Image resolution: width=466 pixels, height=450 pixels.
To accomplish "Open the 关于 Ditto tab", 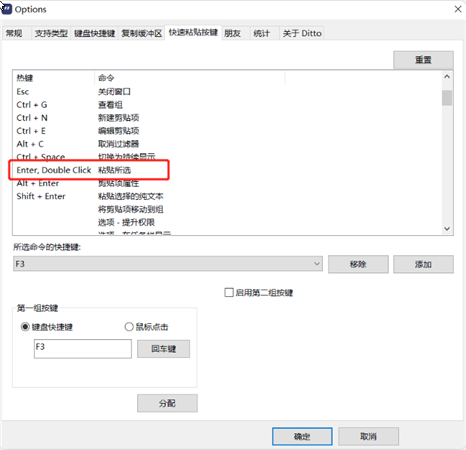I will point(302,33).
